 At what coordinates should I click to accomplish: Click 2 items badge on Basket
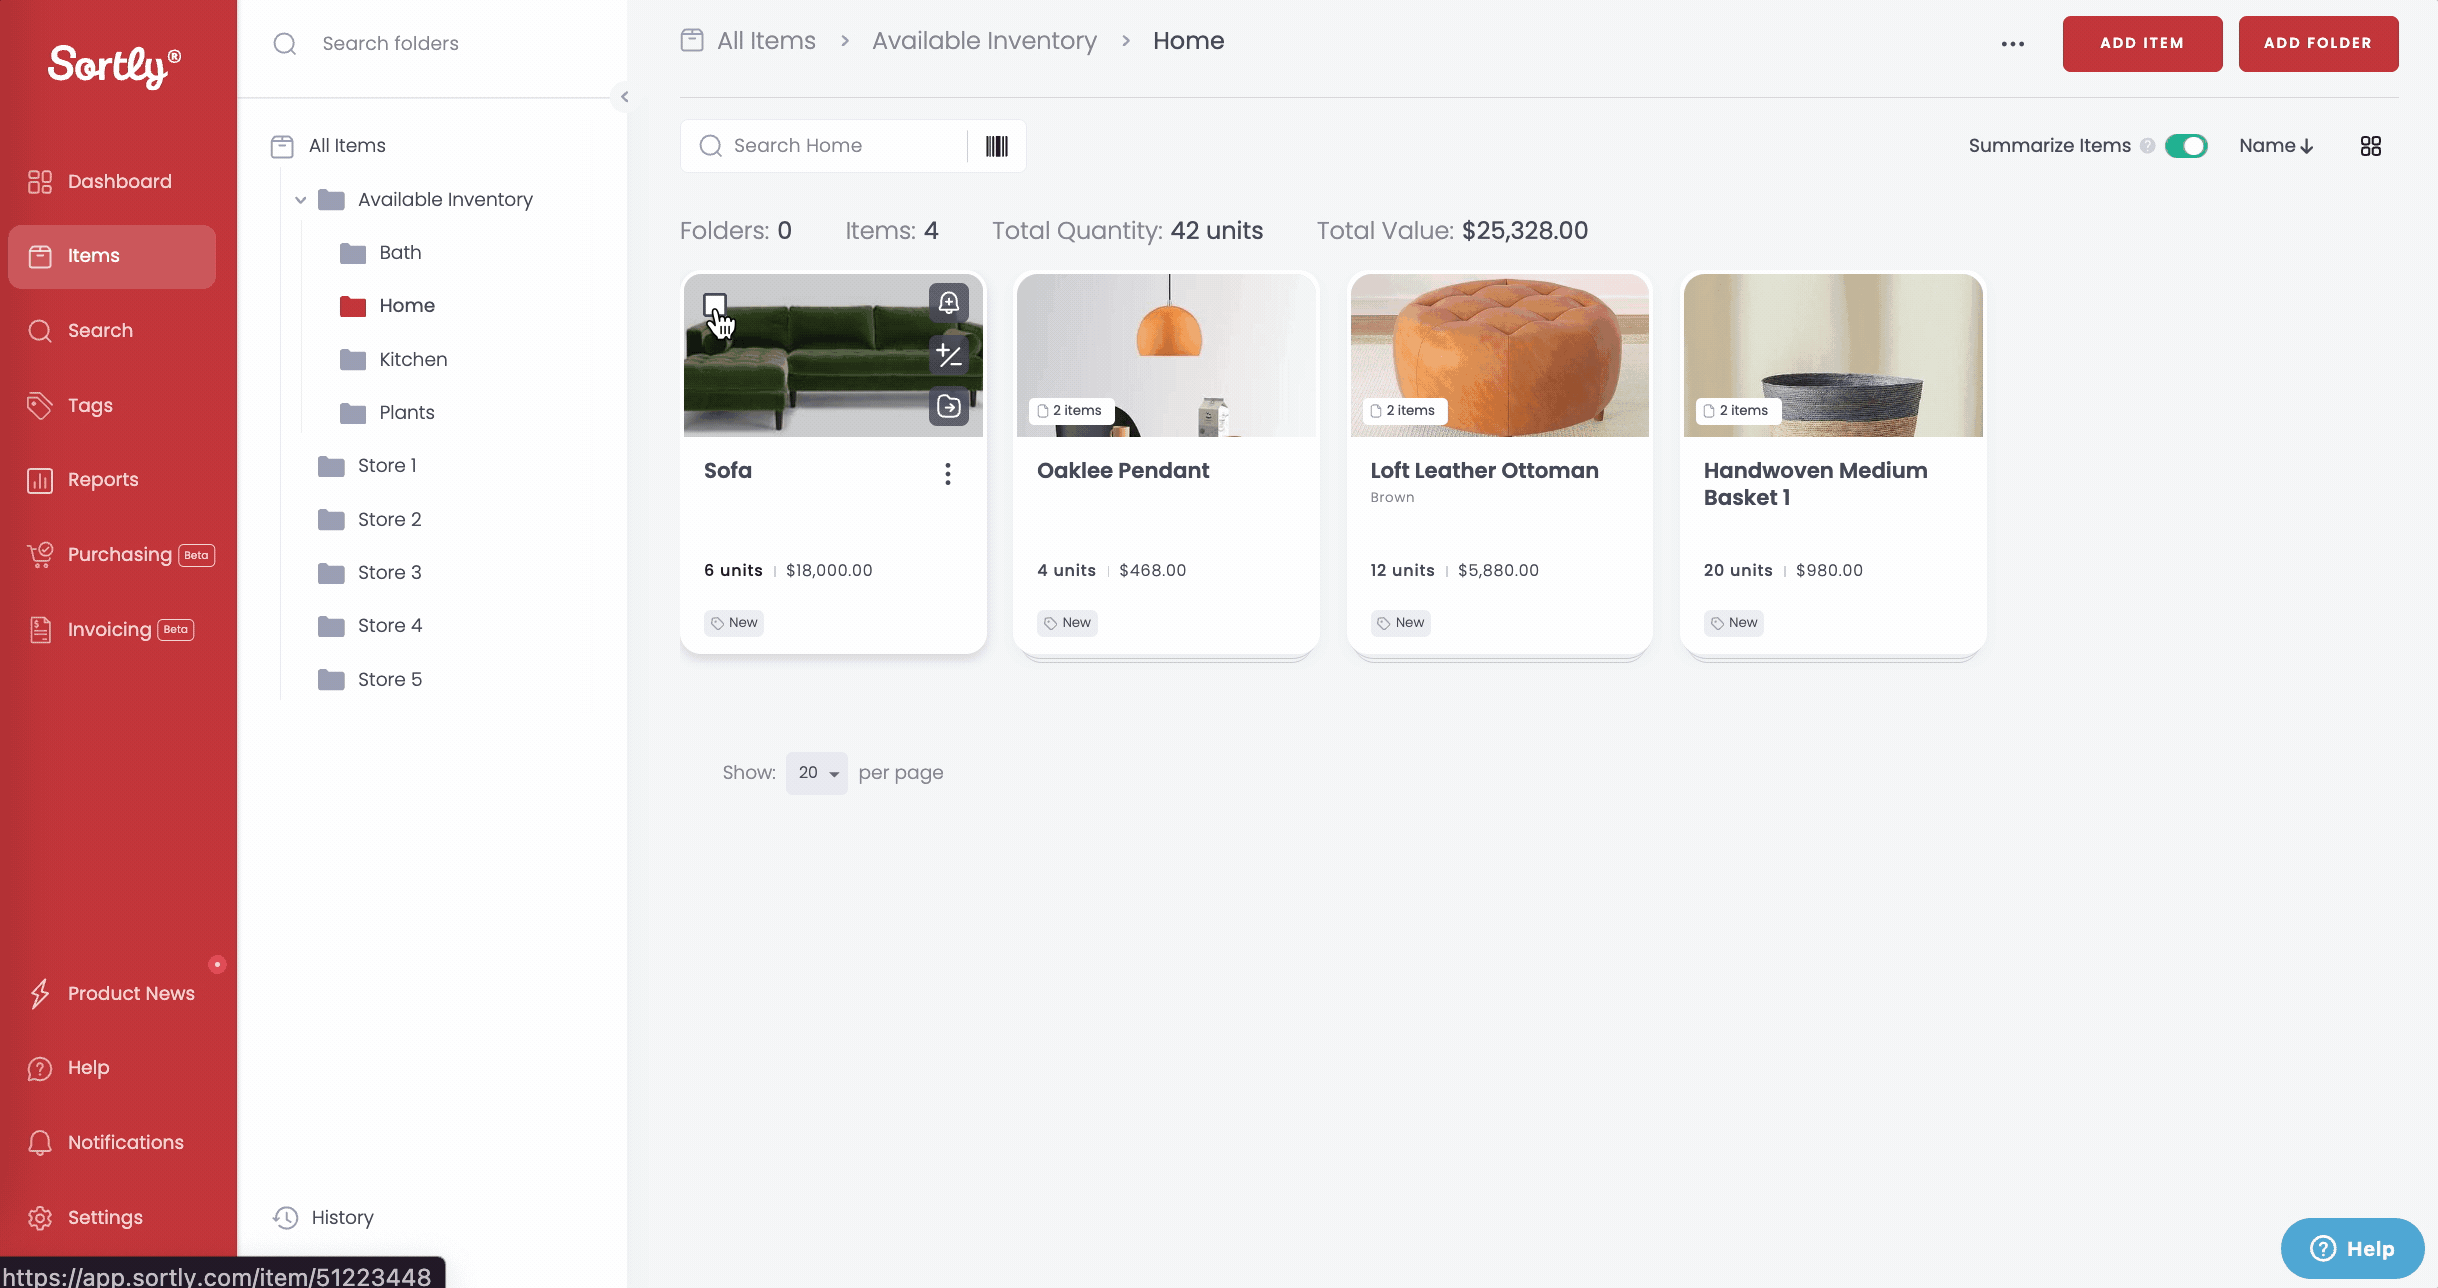pos(1738,411)
